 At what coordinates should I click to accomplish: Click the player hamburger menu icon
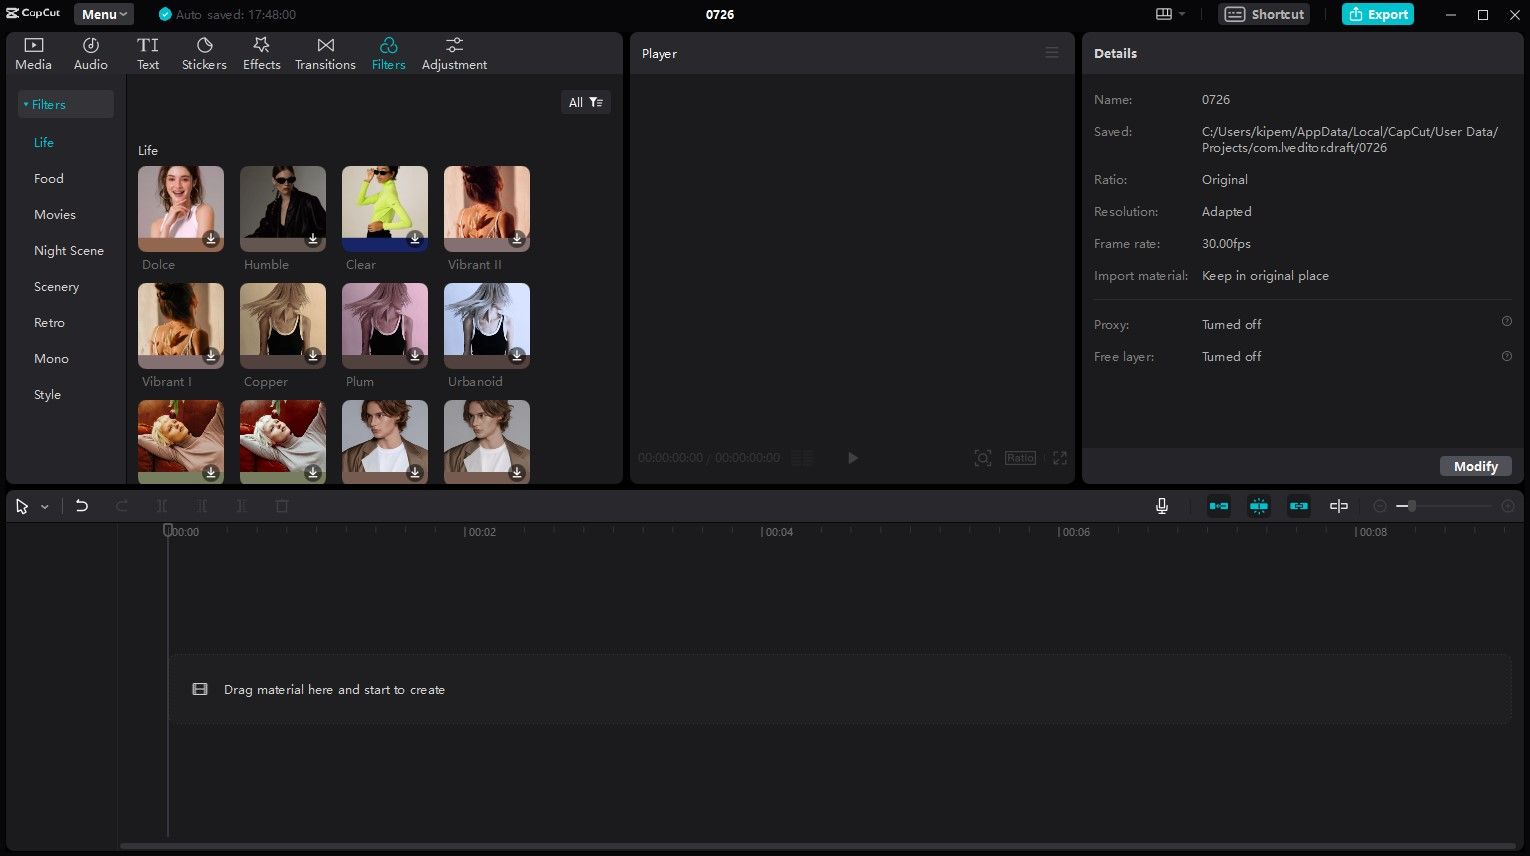tap(1052, 53)
